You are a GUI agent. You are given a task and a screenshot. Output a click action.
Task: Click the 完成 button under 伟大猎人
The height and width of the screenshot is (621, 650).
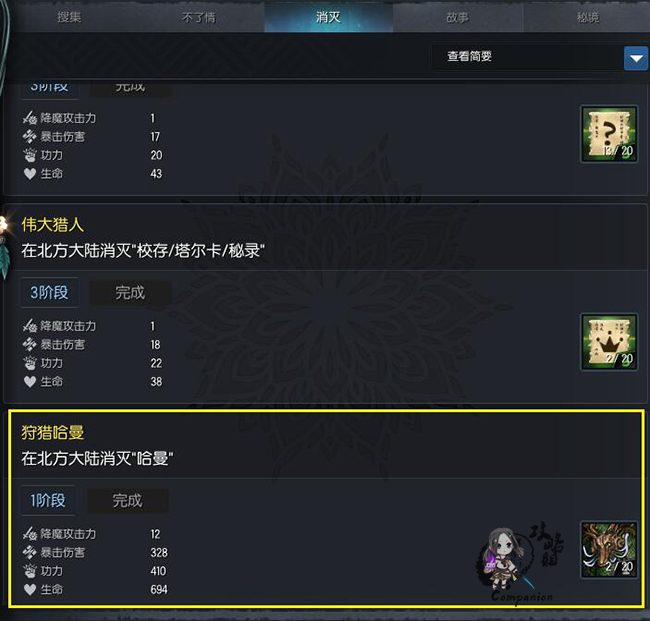tap(130, 293)
